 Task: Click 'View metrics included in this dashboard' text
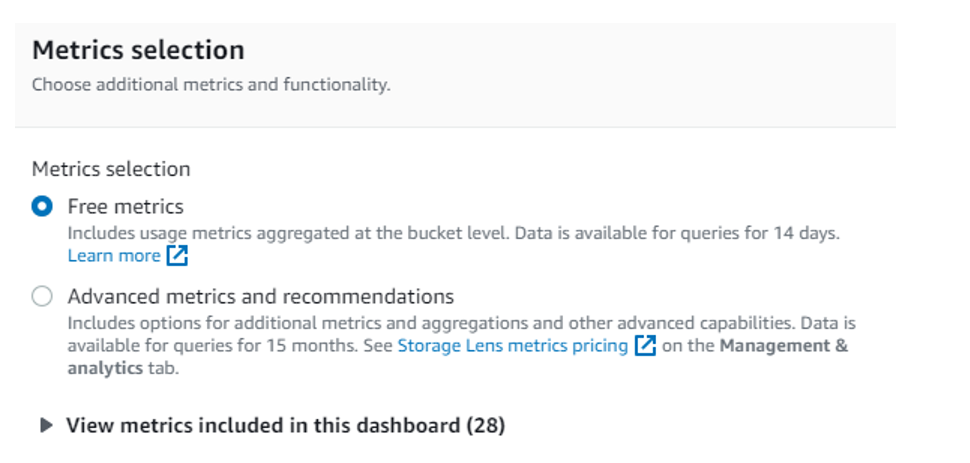pyautogui.click(x=262, y=426)
